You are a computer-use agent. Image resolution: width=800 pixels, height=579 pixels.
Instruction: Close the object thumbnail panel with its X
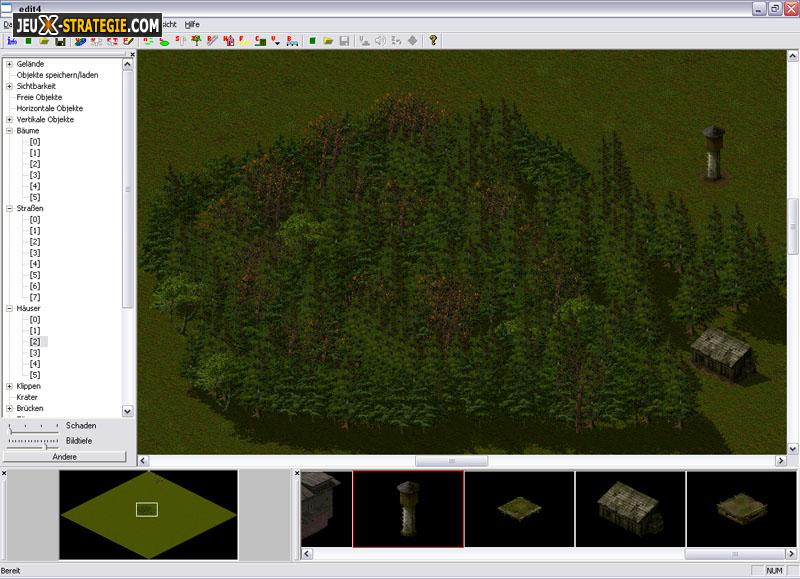tap(296, 473)
